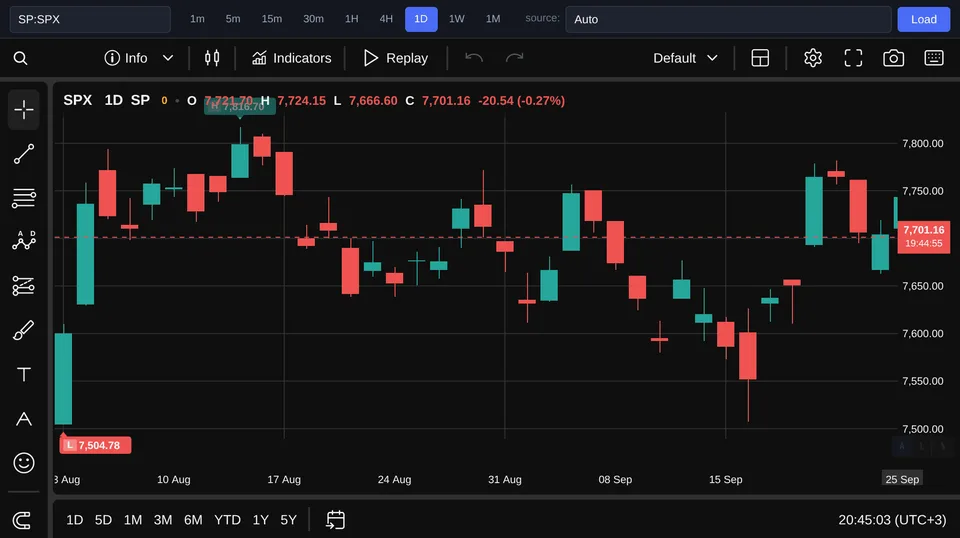Open the font style icon tool
960x538 pixels.
[24, 419]
